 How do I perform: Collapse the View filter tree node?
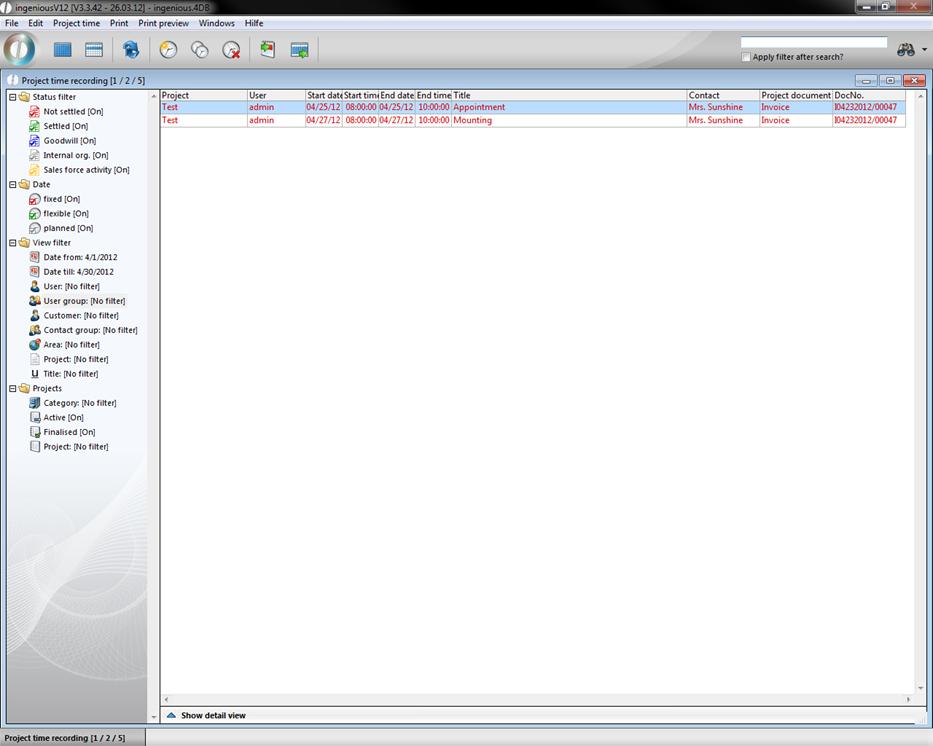tap(12, 243)
